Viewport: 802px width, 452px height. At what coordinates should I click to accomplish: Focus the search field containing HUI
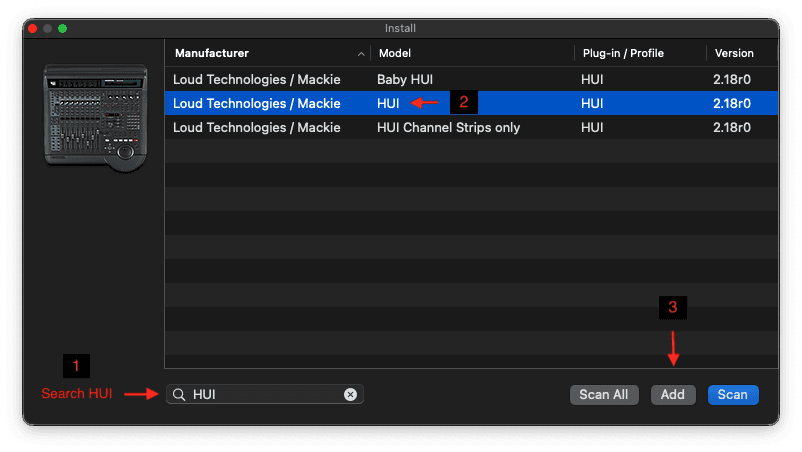pos(264,394)
